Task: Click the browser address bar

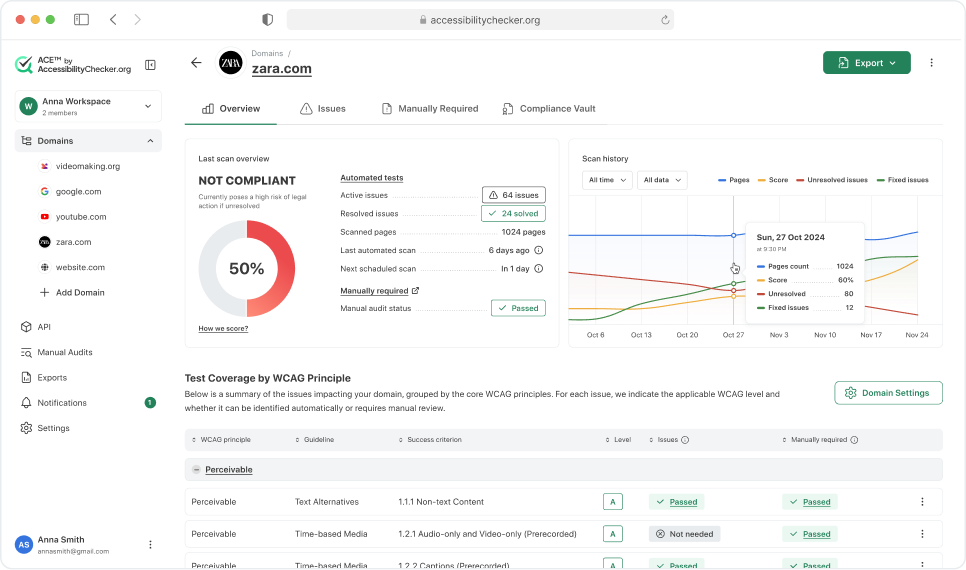Action: [480, 20]
